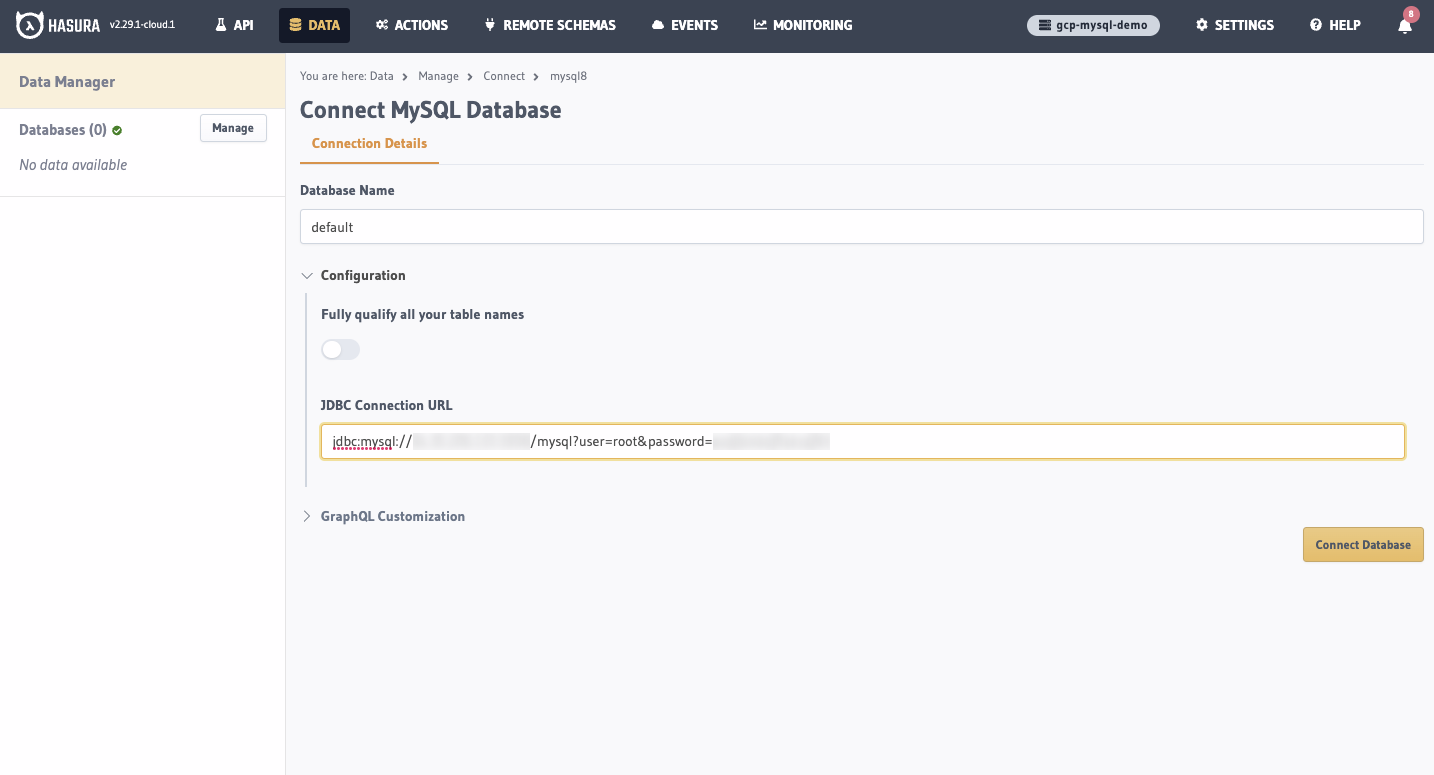Open the Help menu
Screen dimensions: 1434x775
1335,25
